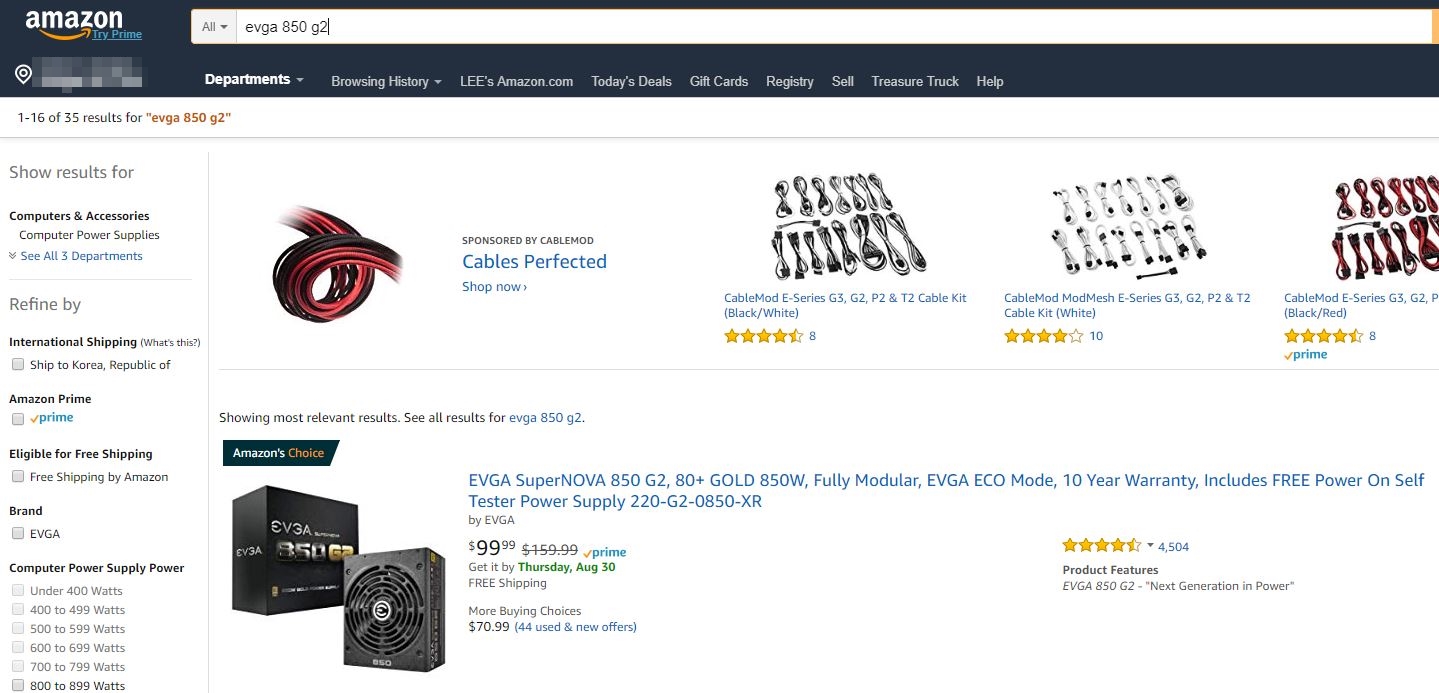Open the EVGA SuperNOVA 850 G2 listing title
The height and width of the screenshot is (693, 1439).
tap(945, 490)
